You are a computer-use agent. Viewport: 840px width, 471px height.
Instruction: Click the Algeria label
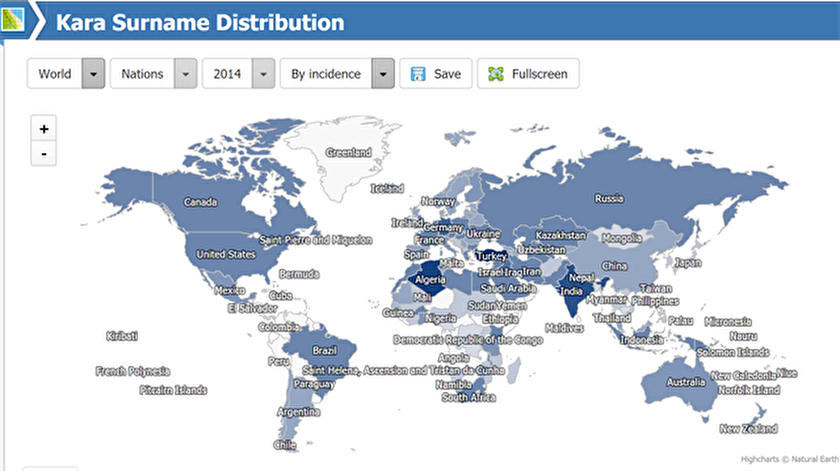pos(430,280)
